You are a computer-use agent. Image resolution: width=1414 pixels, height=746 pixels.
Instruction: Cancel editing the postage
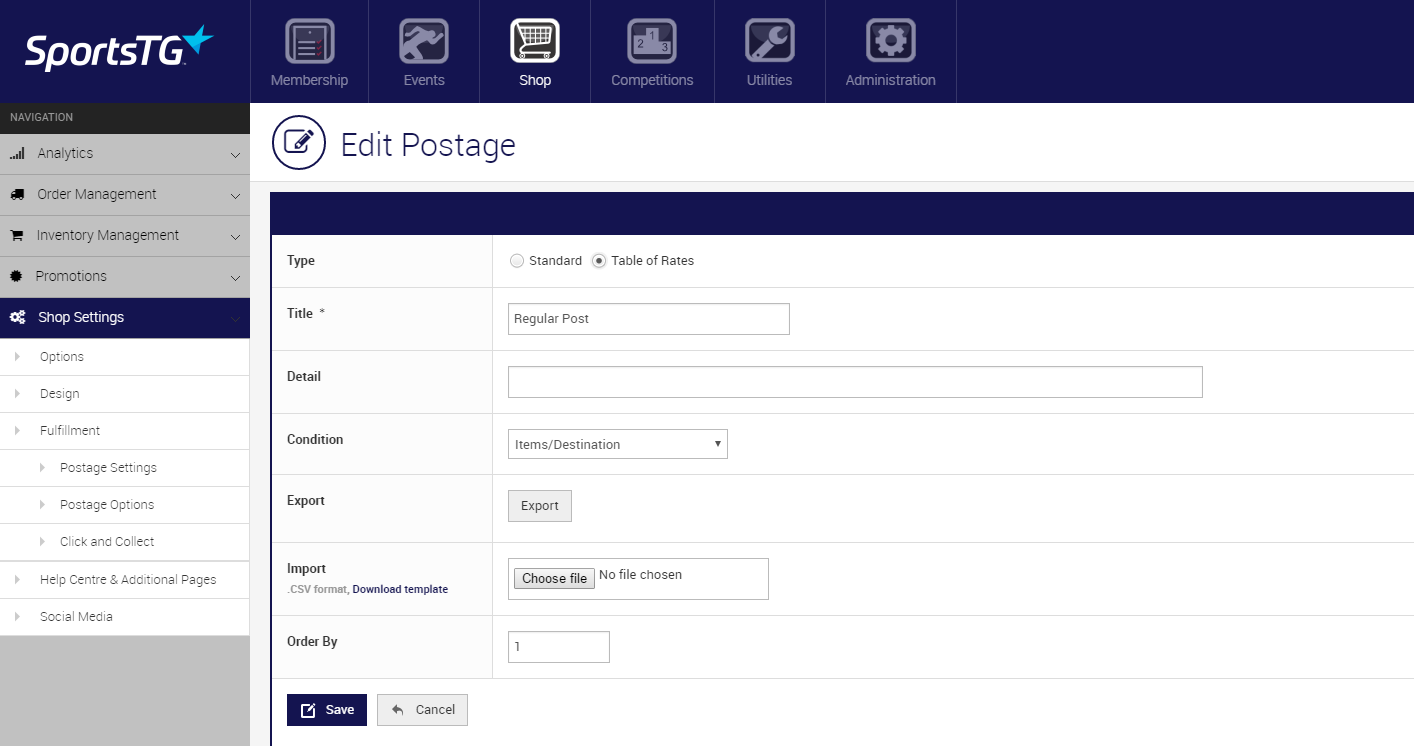point(422,710)
